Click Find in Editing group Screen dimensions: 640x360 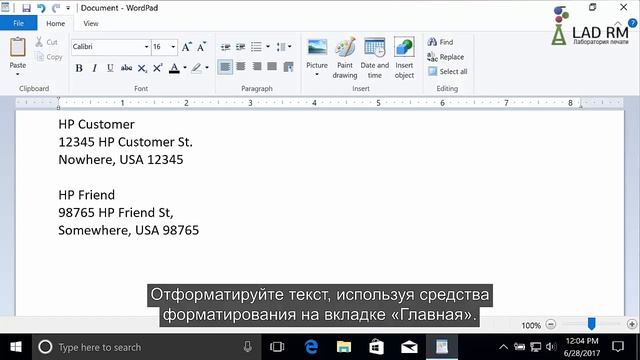click(x=440, y=42)
